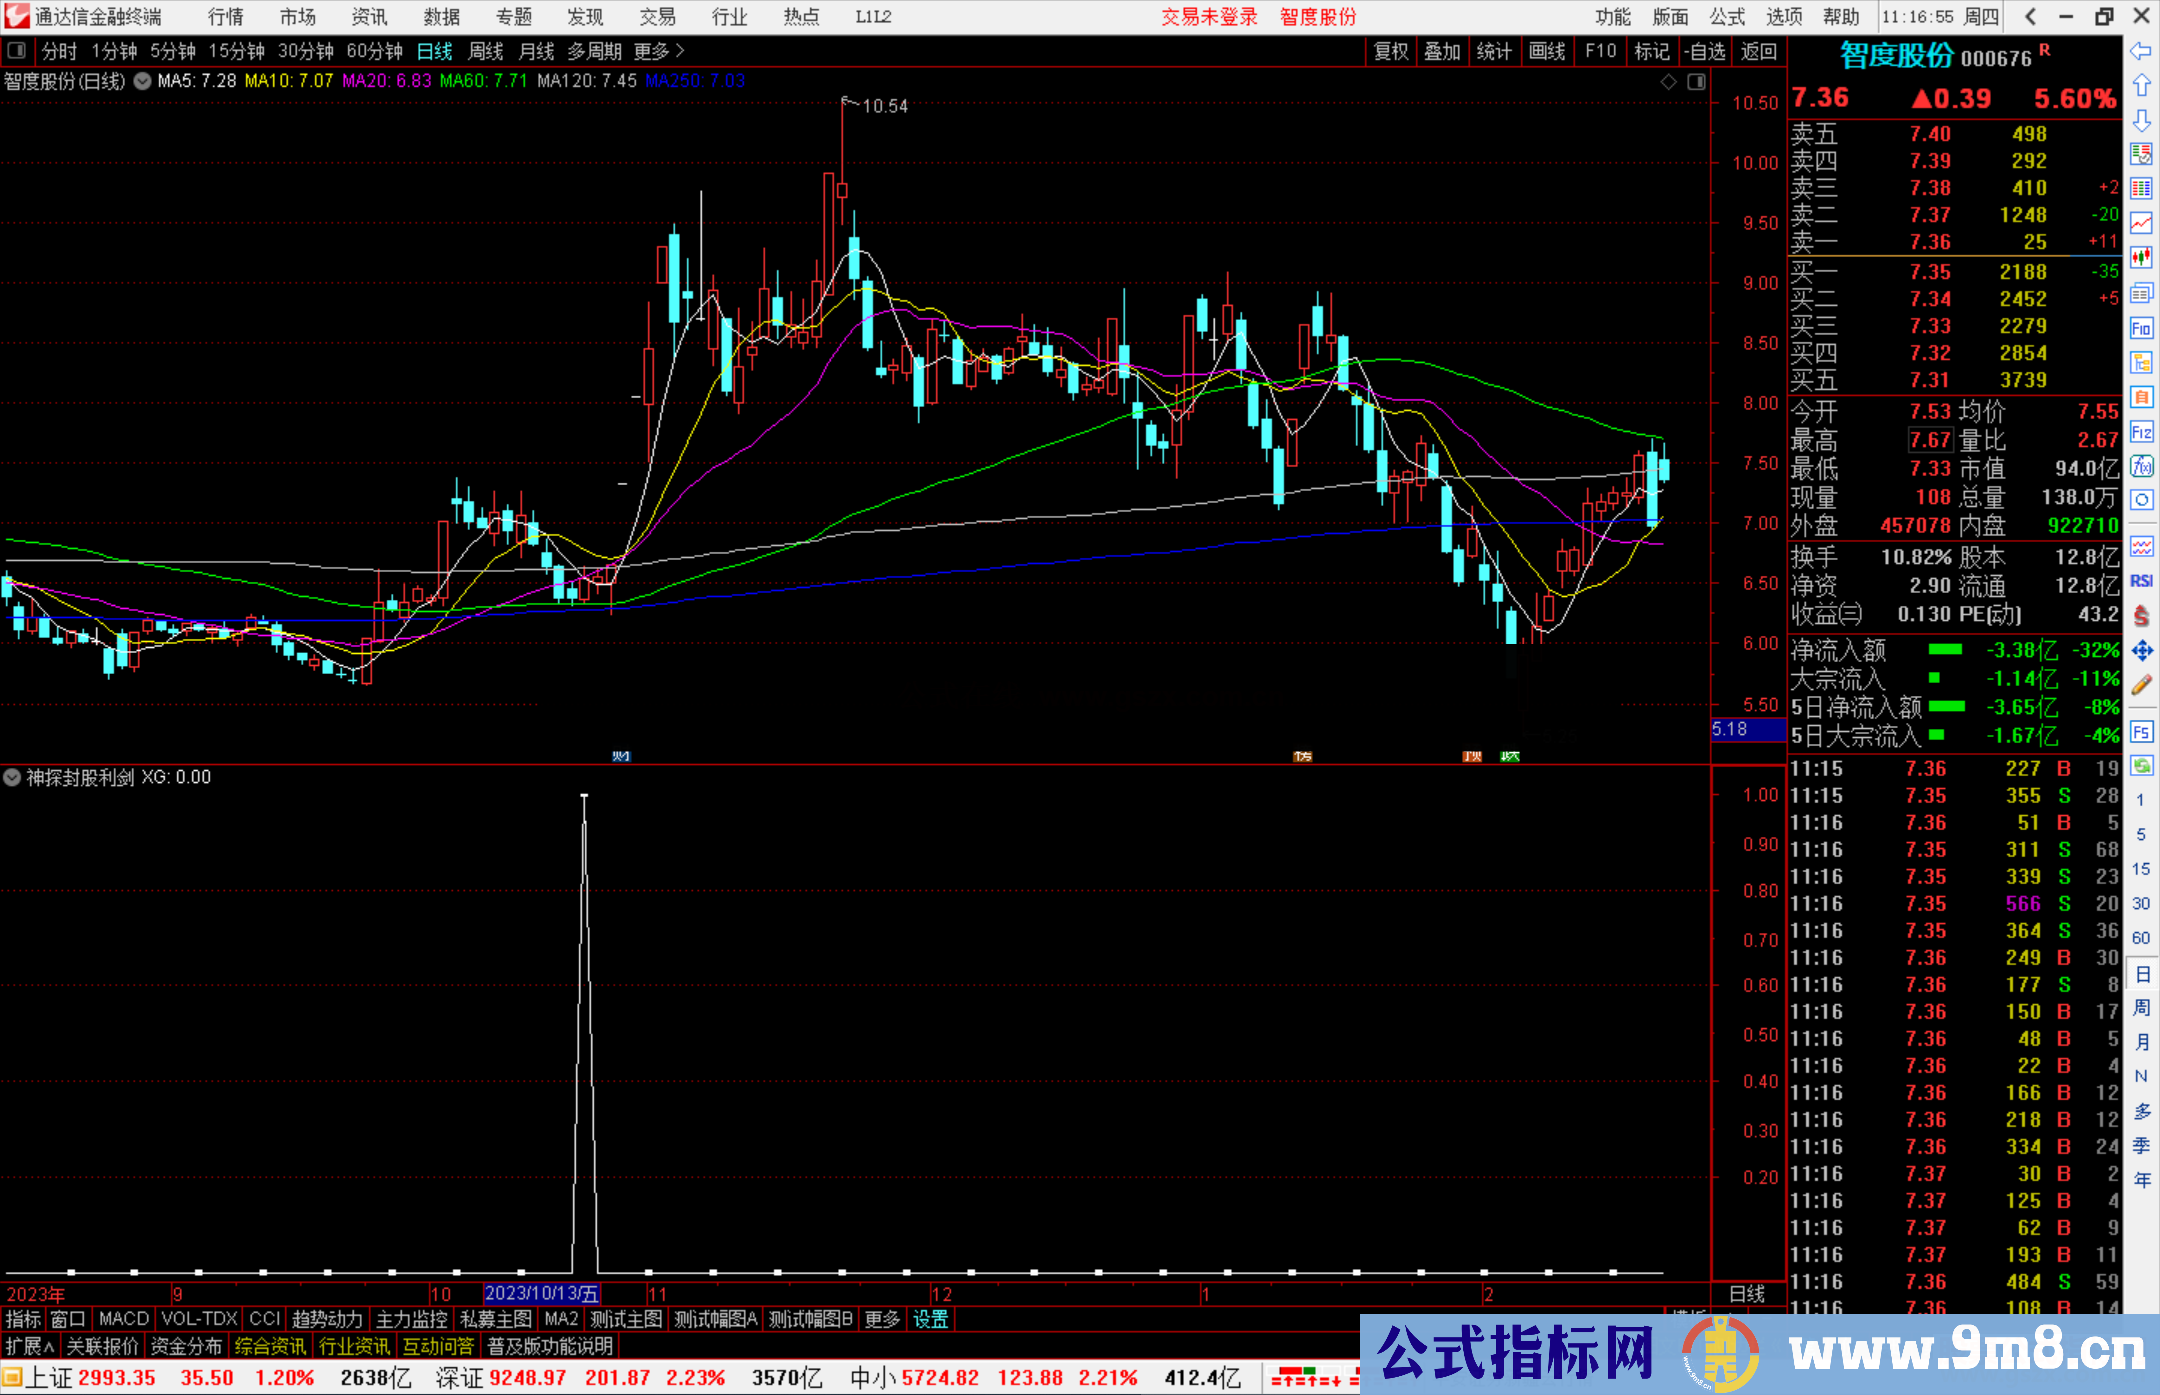Click the green refresh sidebar icon
Screen dimensions: 2160x1395
2141,766
